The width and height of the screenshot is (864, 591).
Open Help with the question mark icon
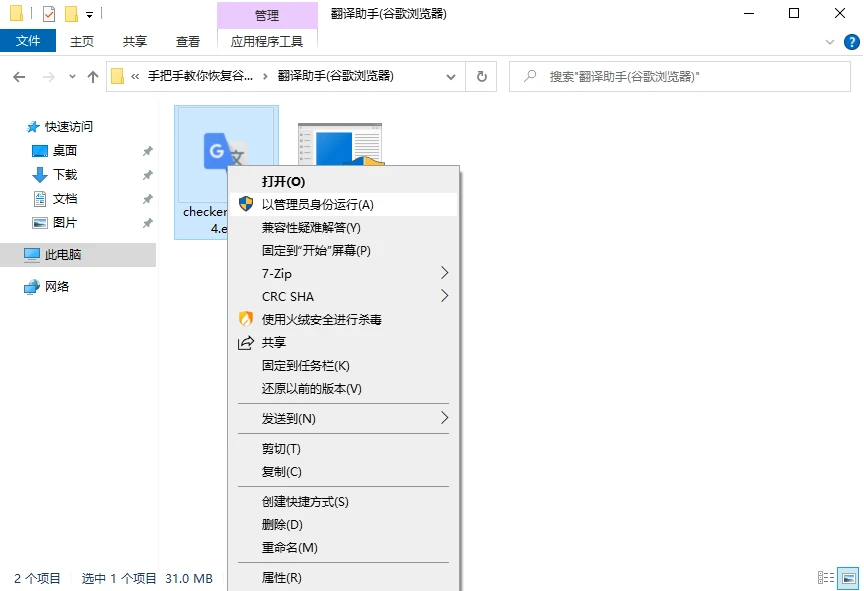point(851,42)
